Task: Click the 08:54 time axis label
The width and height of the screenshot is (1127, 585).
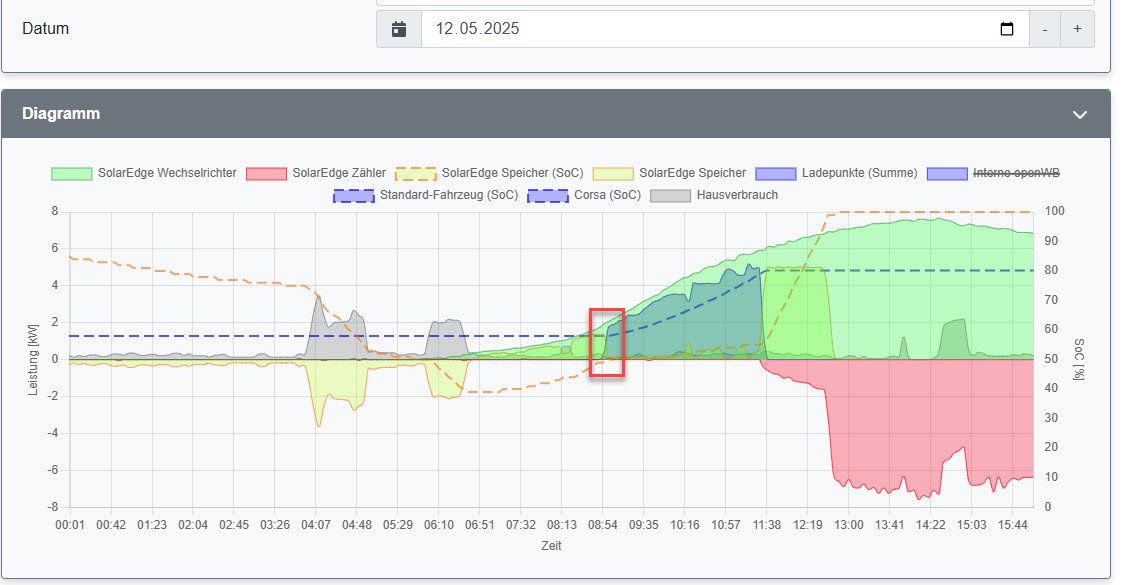Action: coord(602,525)
